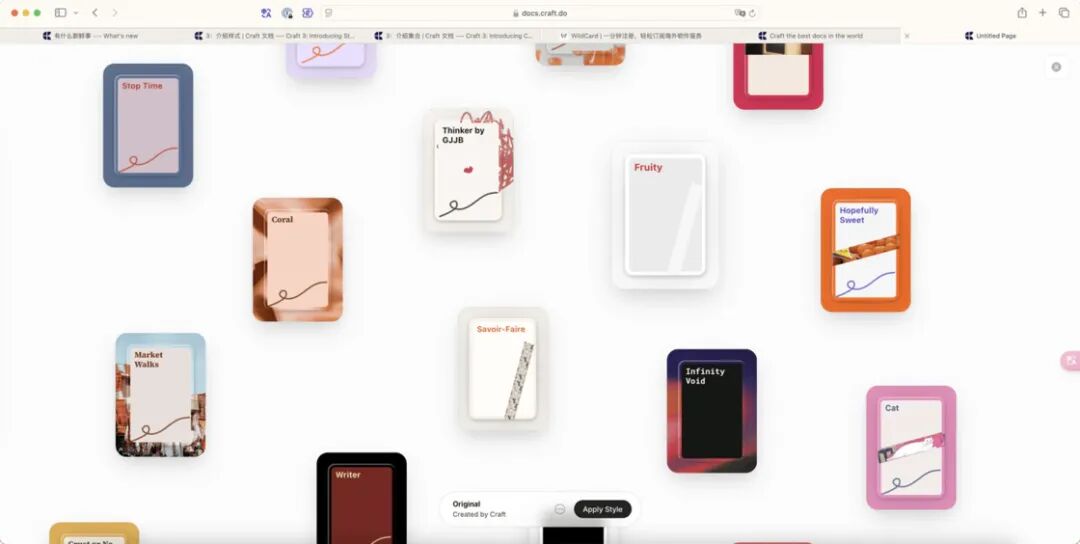Choose the Writer style card
Image resolution: width=1080 pixels, height=544 pixels.
[362, 498]
